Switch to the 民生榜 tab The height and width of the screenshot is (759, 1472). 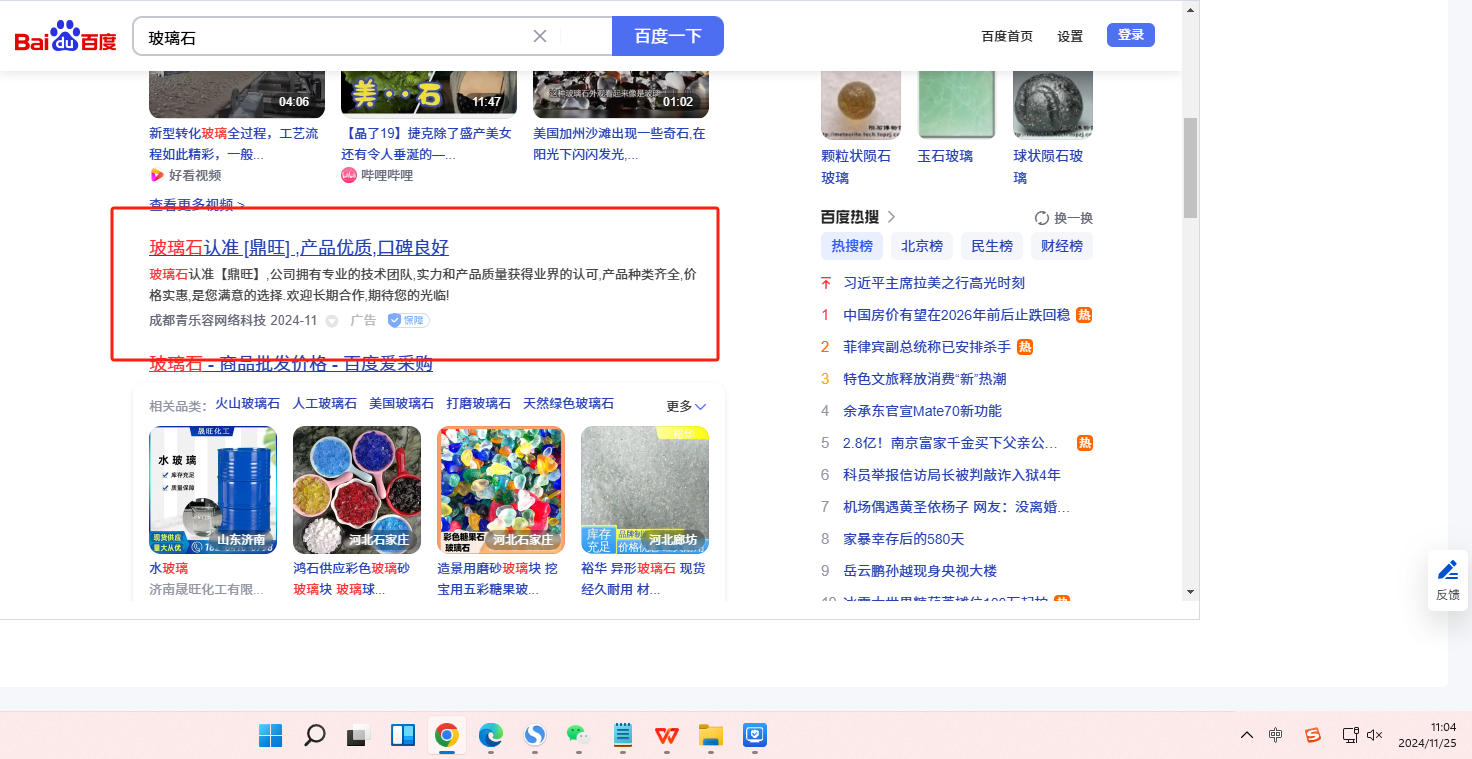tap(992, 246)
